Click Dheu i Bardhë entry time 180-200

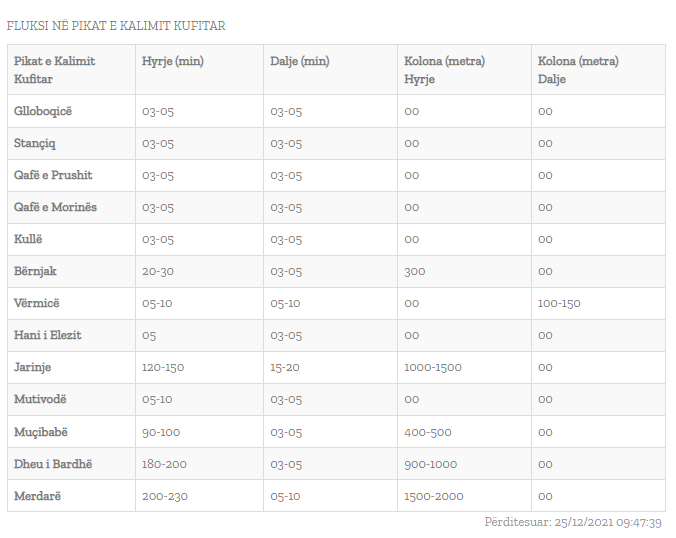point(164,463)
